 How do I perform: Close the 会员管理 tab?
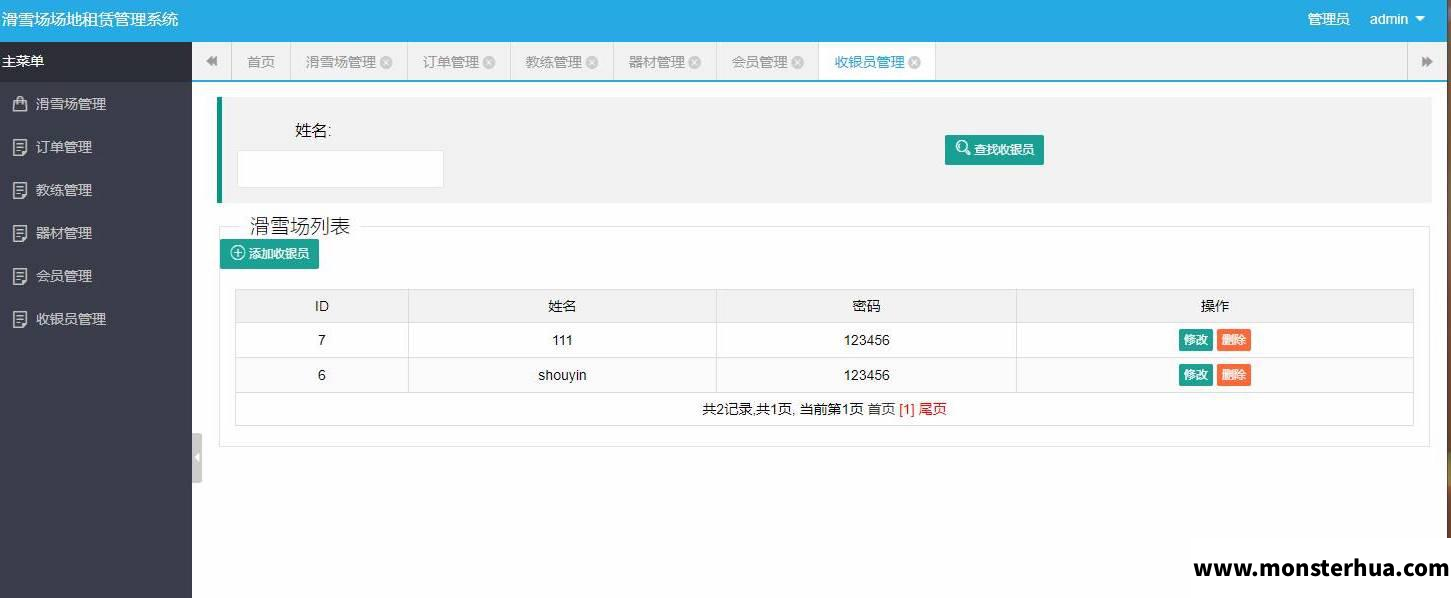click(x=798, y=62)
